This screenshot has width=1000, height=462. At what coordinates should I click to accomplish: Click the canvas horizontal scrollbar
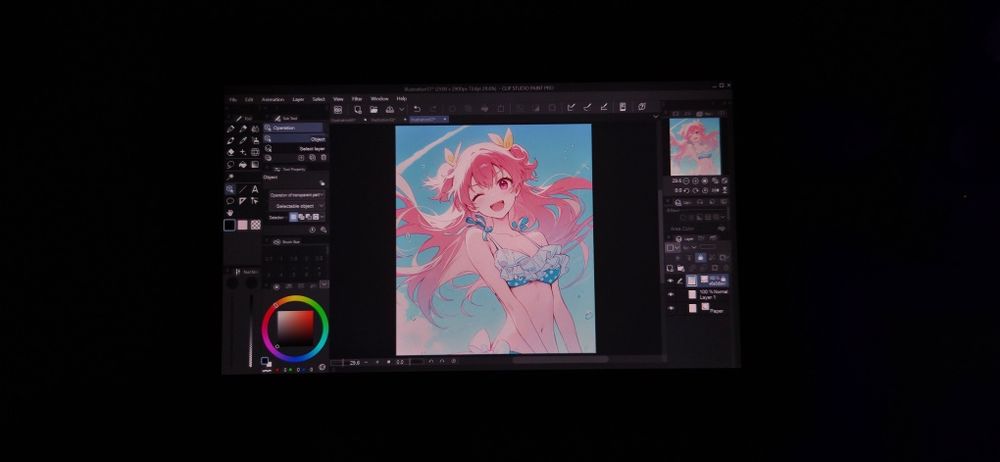(560, 360)
